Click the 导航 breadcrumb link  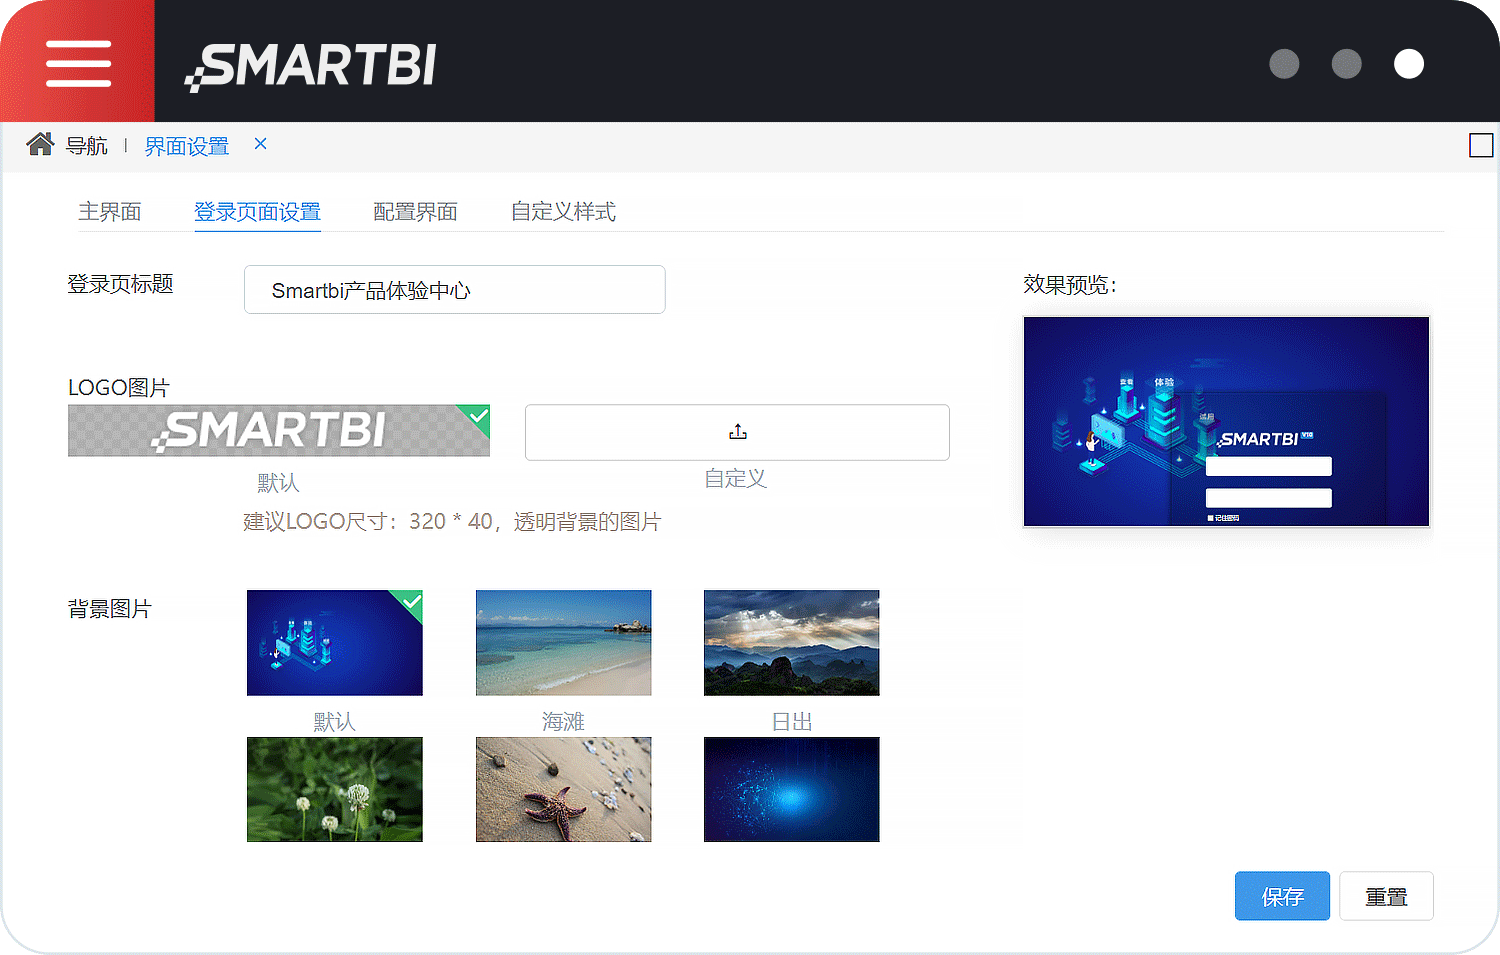coord(86,146)
